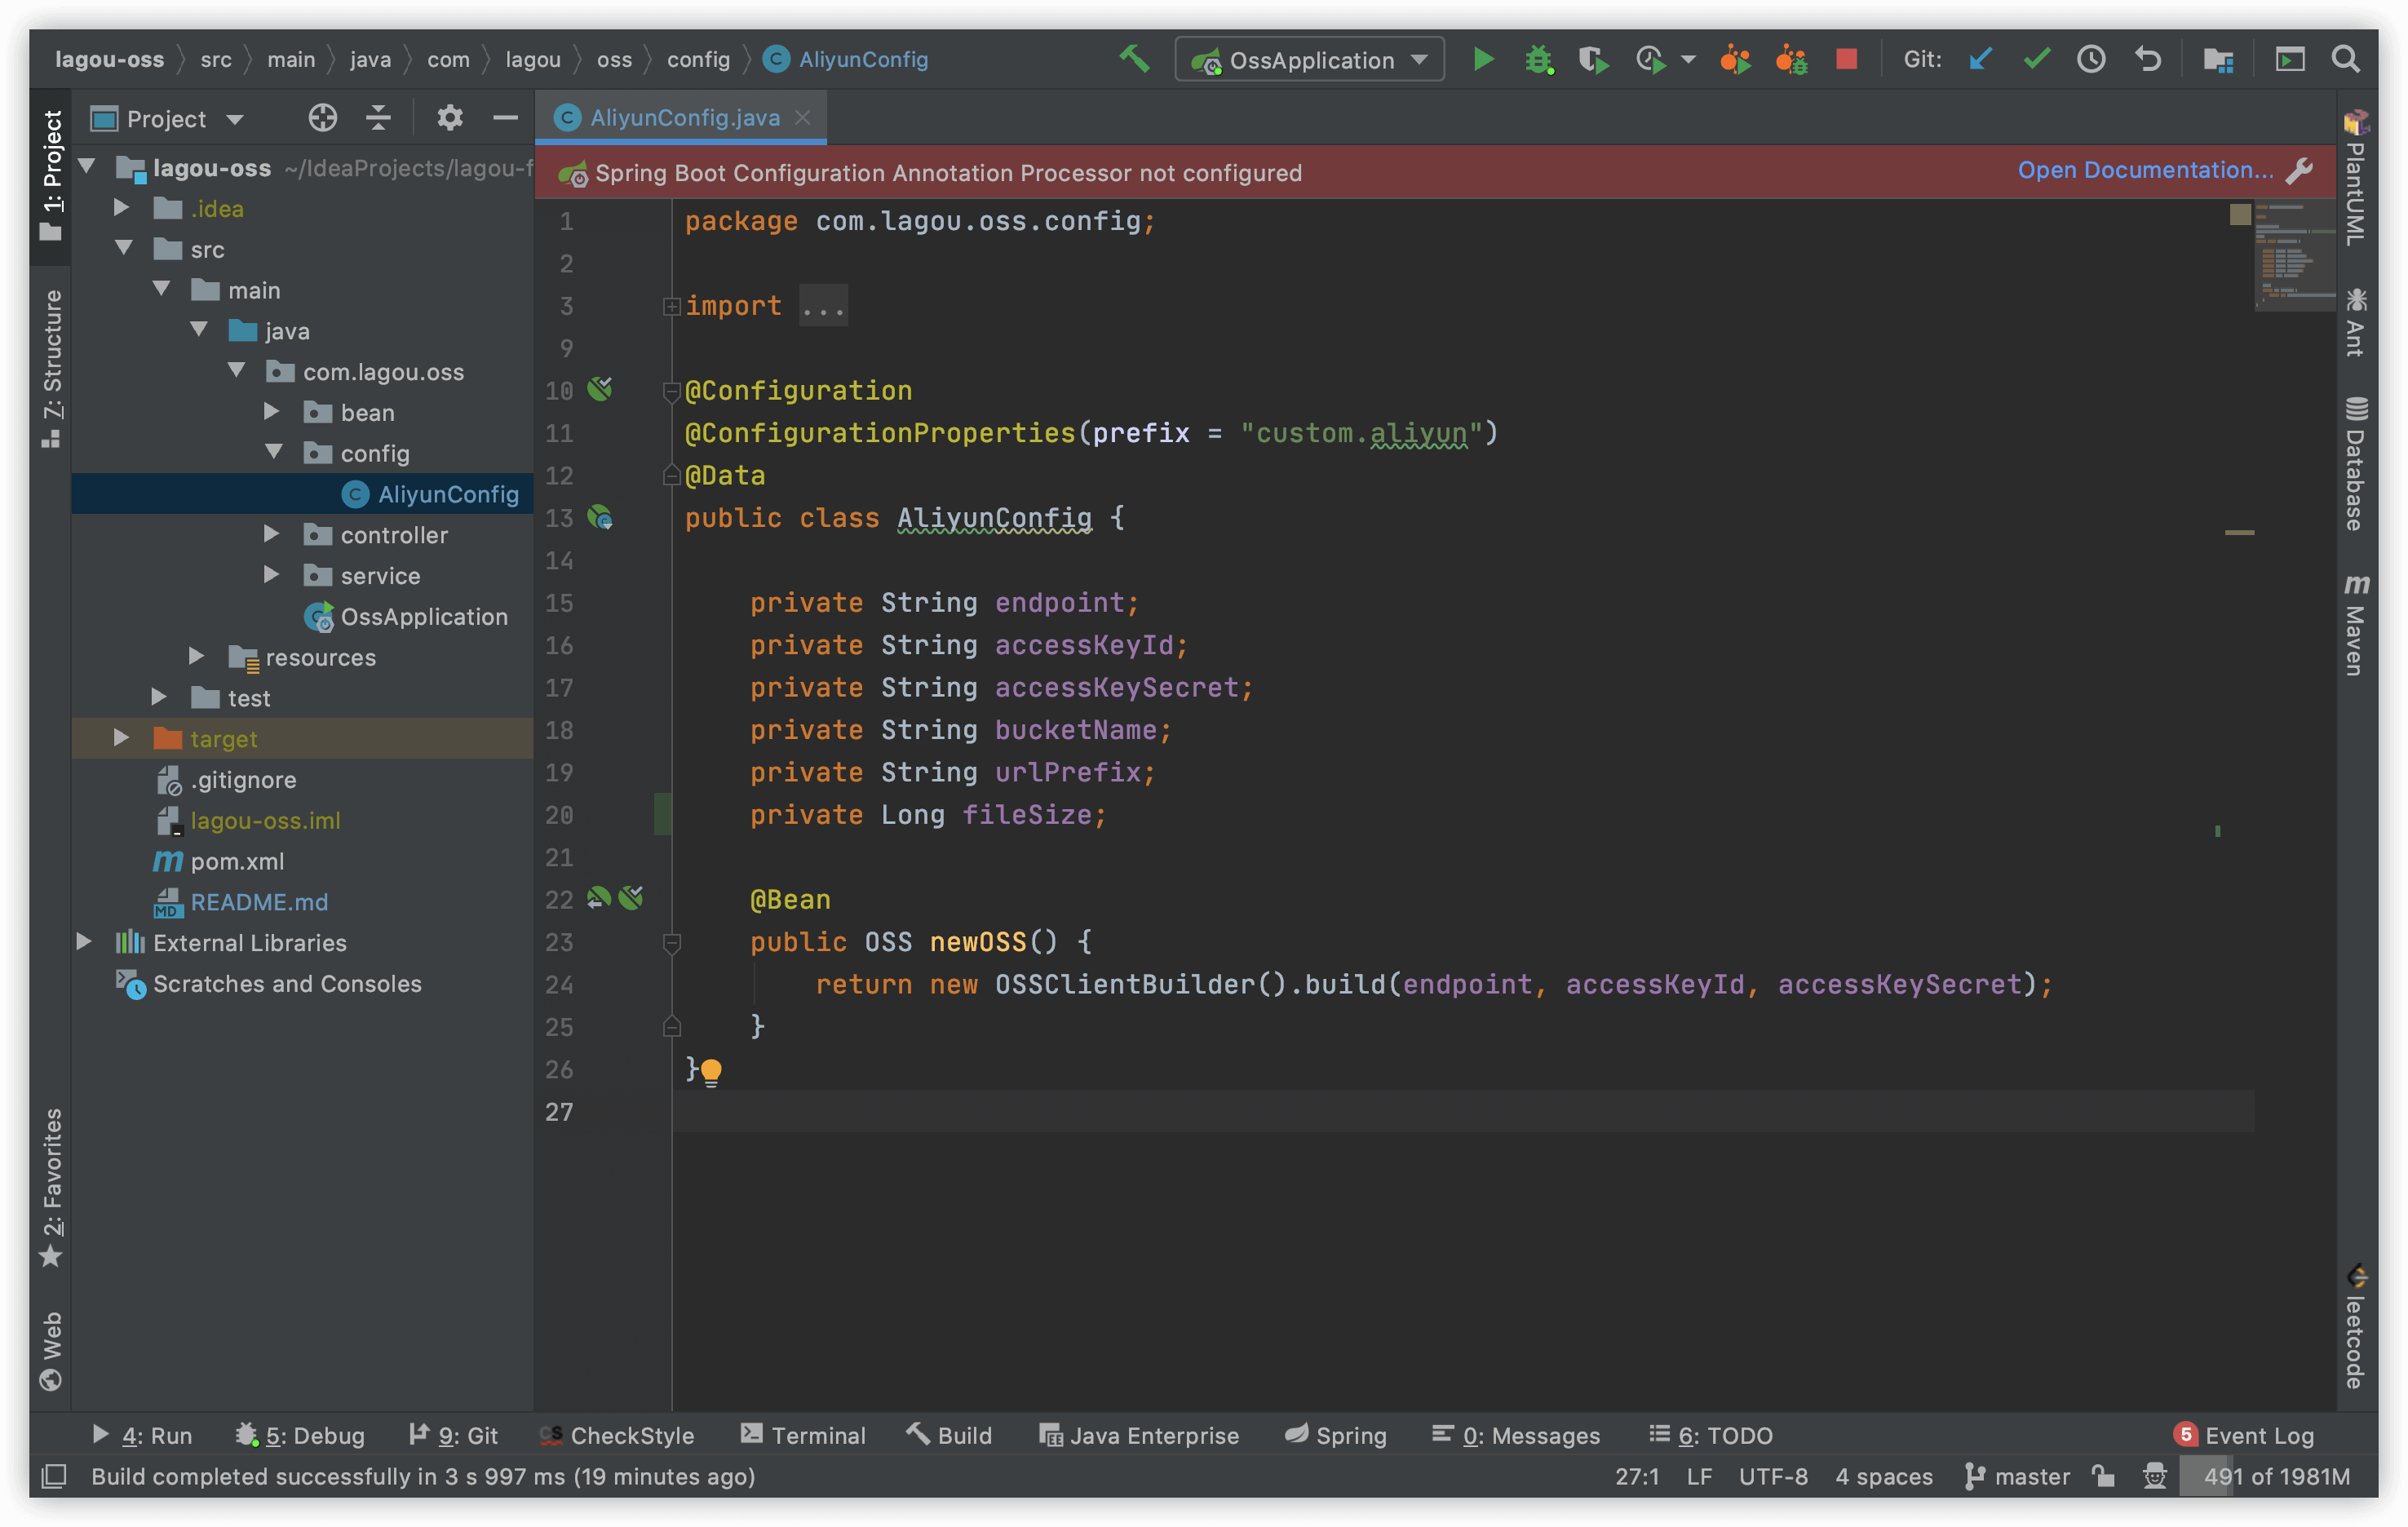Open the Run tool window
The width and height of the screenshot is (2408, 1527).
141,1435
